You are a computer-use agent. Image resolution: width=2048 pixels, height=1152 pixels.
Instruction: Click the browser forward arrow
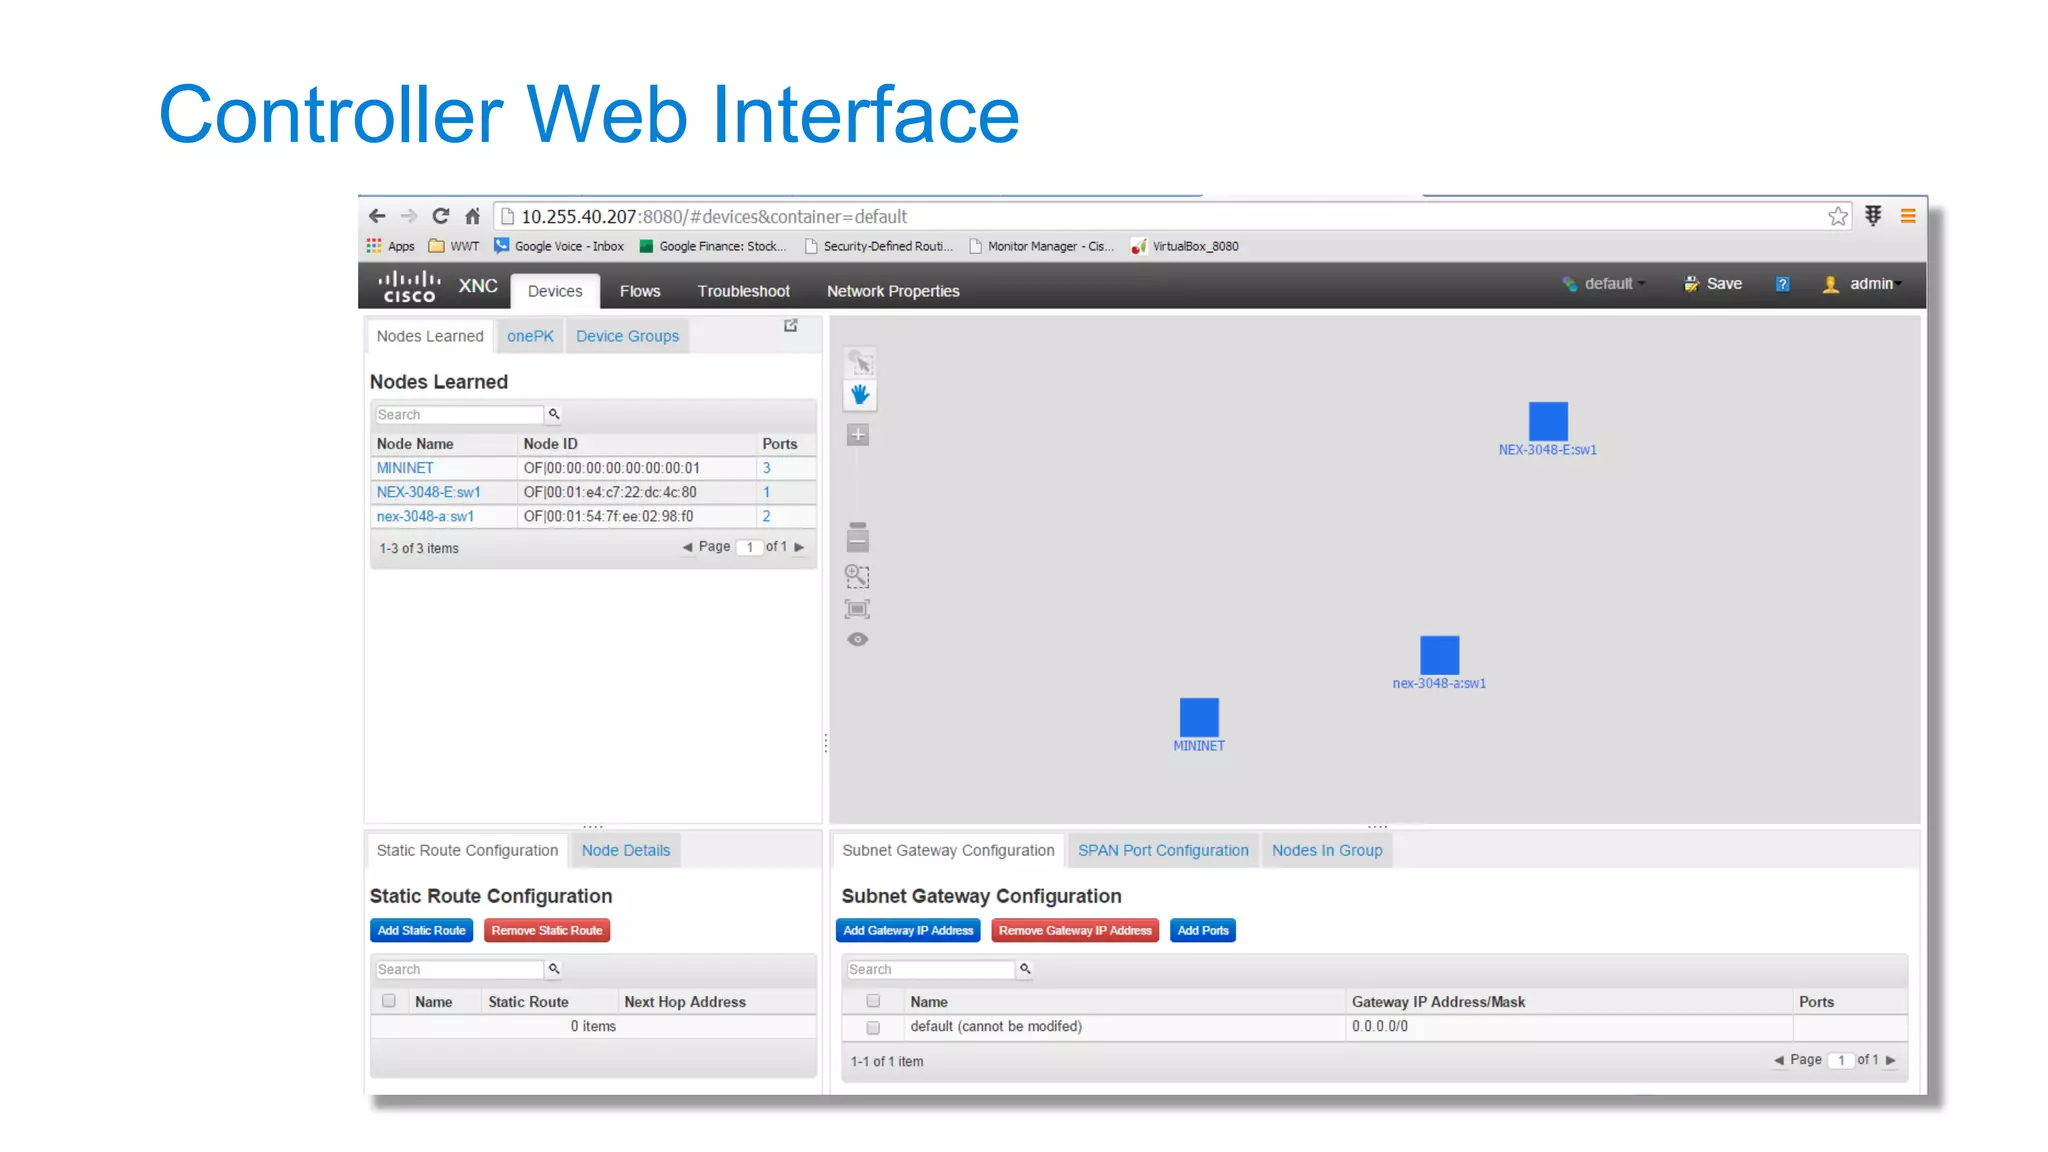408,216
